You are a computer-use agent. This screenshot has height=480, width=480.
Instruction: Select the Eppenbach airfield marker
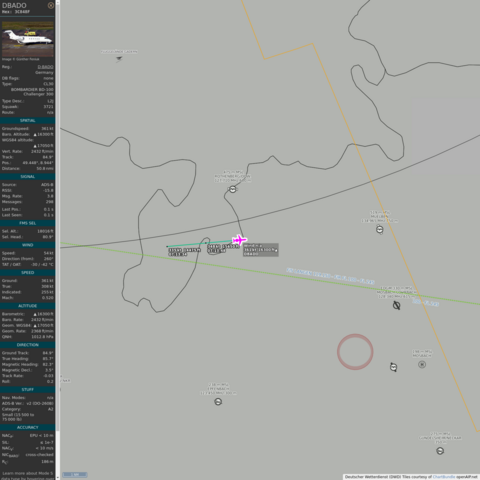[x=218, y=402]
